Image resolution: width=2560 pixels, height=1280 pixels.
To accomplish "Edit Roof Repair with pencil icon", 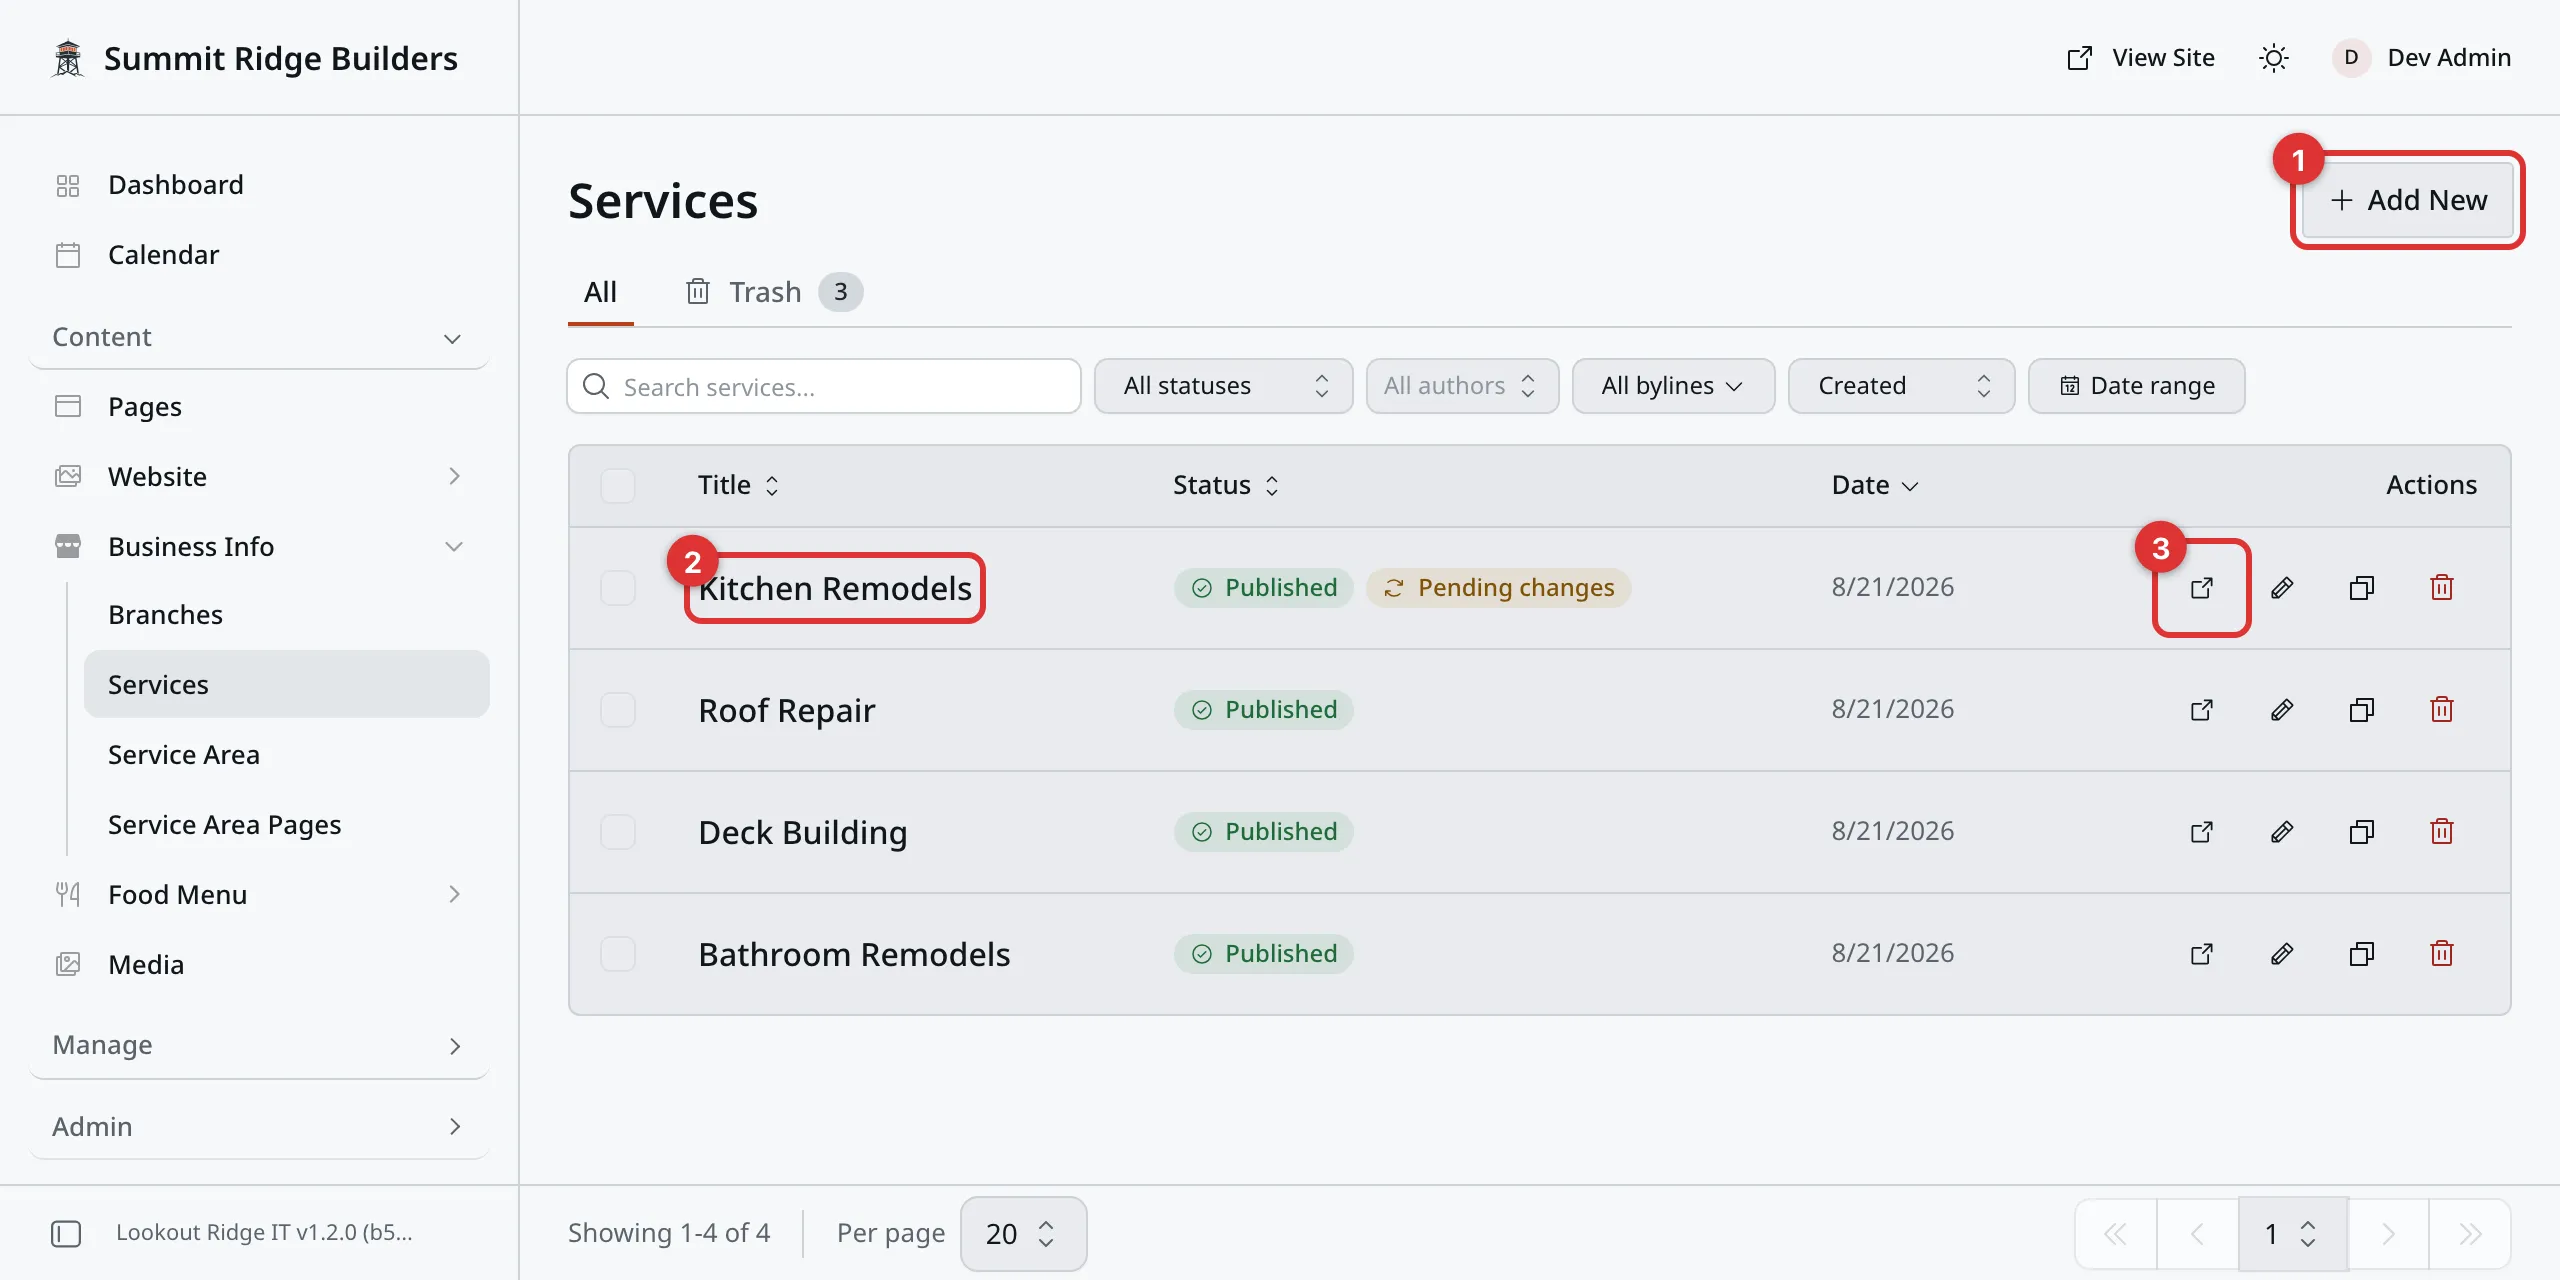I will tap(2282, 710).
